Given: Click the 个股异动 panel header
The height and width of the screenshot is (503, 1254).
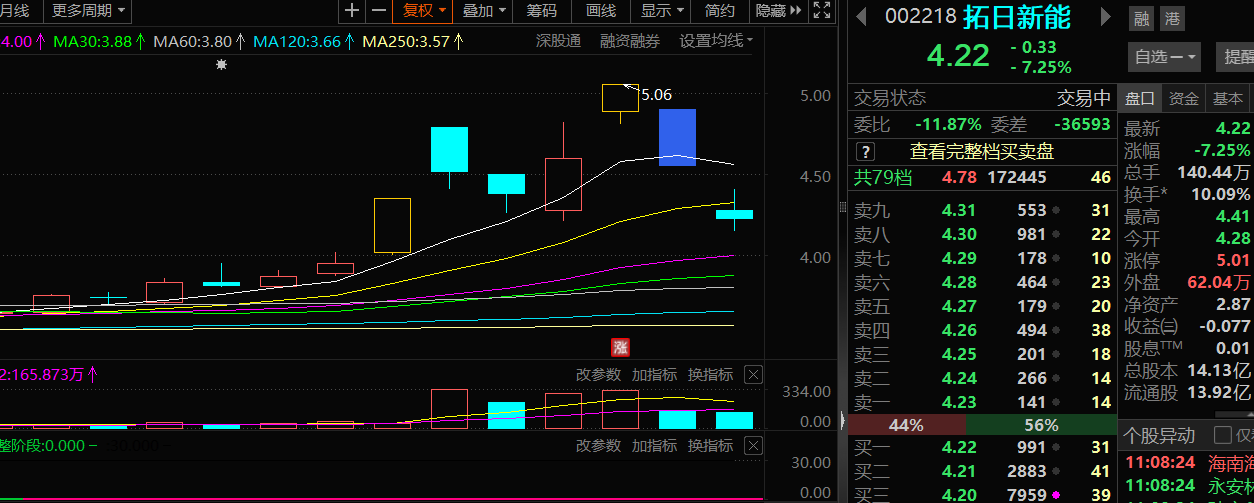Looking at the screenshot, I should click(x=1160, y=435).
